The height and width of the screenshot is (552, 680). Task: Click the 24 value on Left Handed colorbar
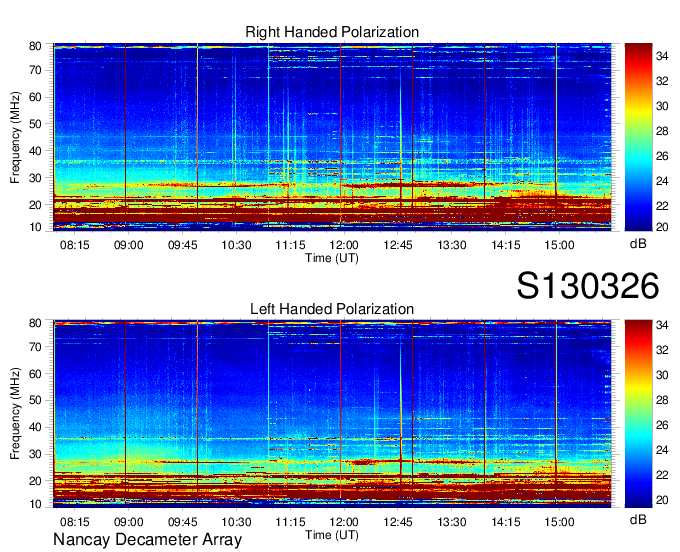[662, 450]
